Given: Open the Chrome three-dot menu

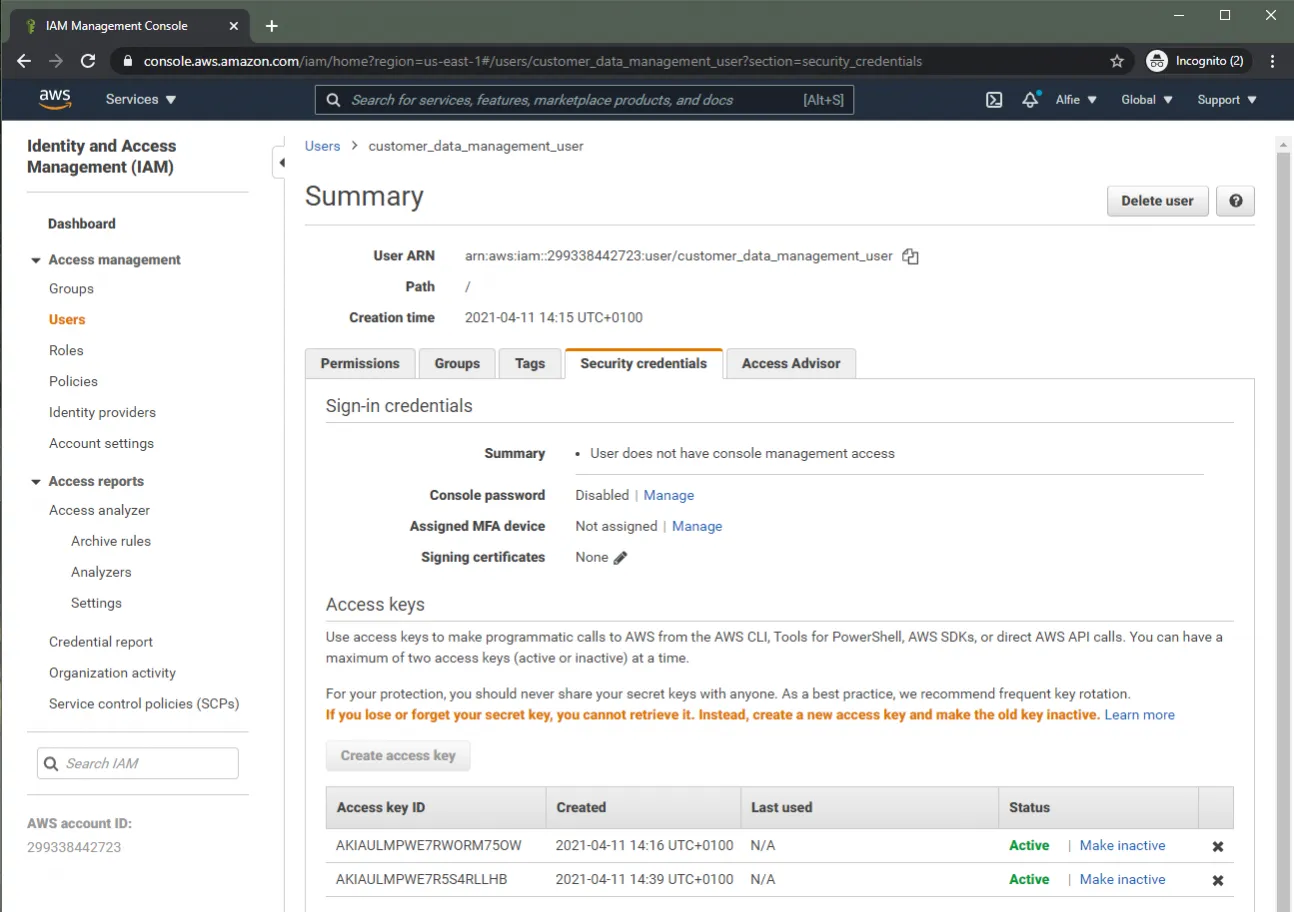Looking at the screenshot, I should coord(1272,61).
